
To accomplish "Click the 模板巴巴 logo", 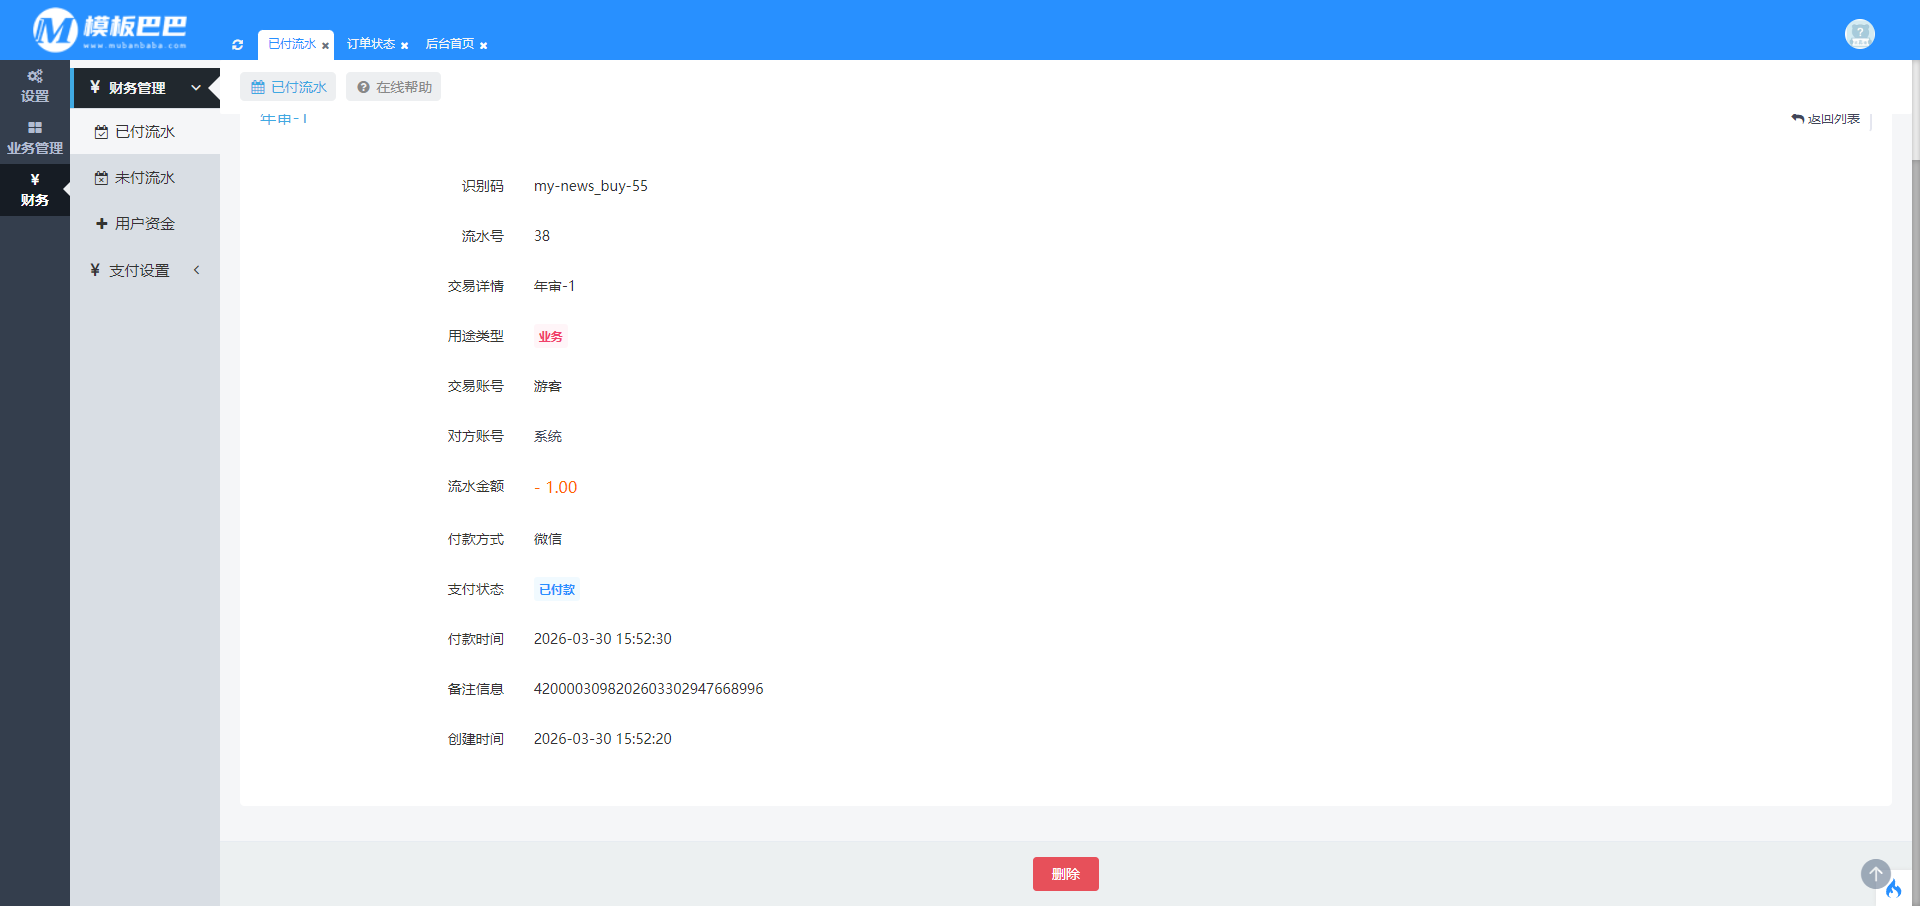I will [110, 30].
